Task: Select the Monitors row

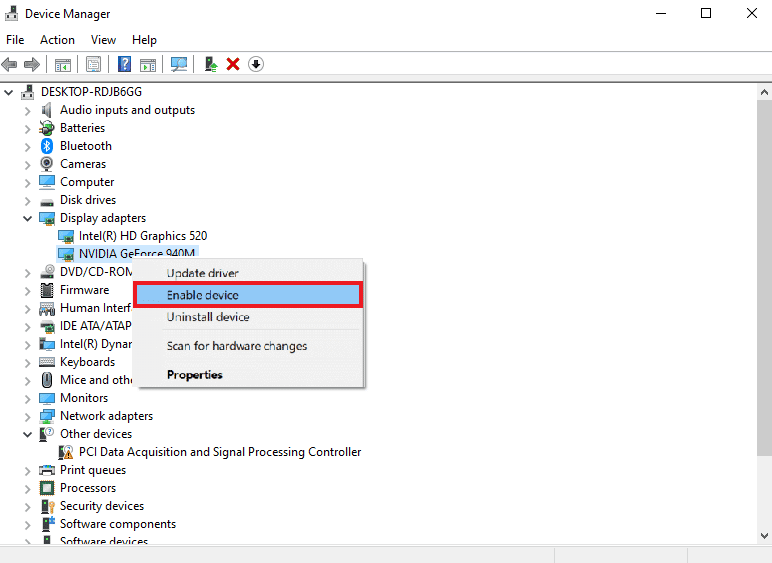Action: pos(84,398)
